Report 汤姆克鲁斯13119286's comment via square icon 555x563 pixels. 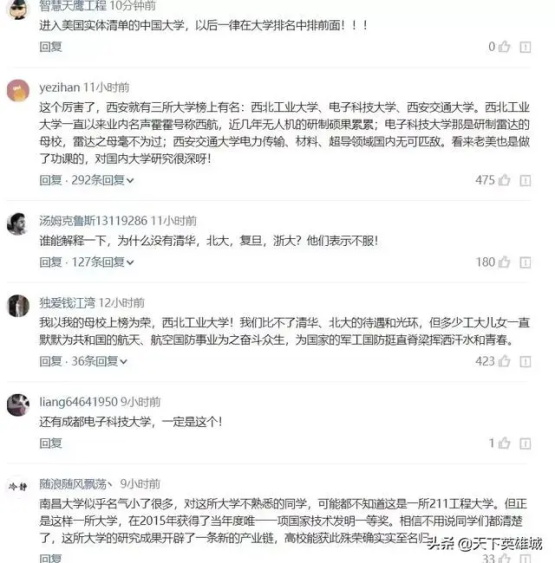click(x=525, y=262)
